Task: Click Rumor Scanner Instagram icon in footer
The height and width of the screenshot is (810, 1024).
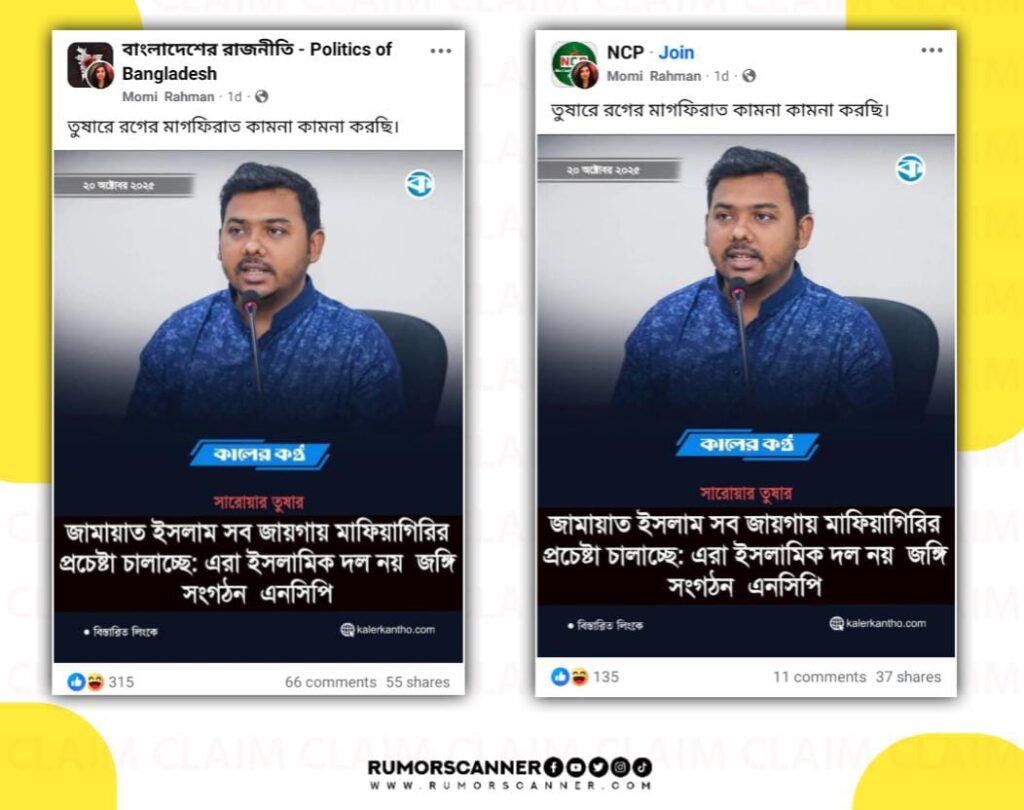Action: coord(620,767)
